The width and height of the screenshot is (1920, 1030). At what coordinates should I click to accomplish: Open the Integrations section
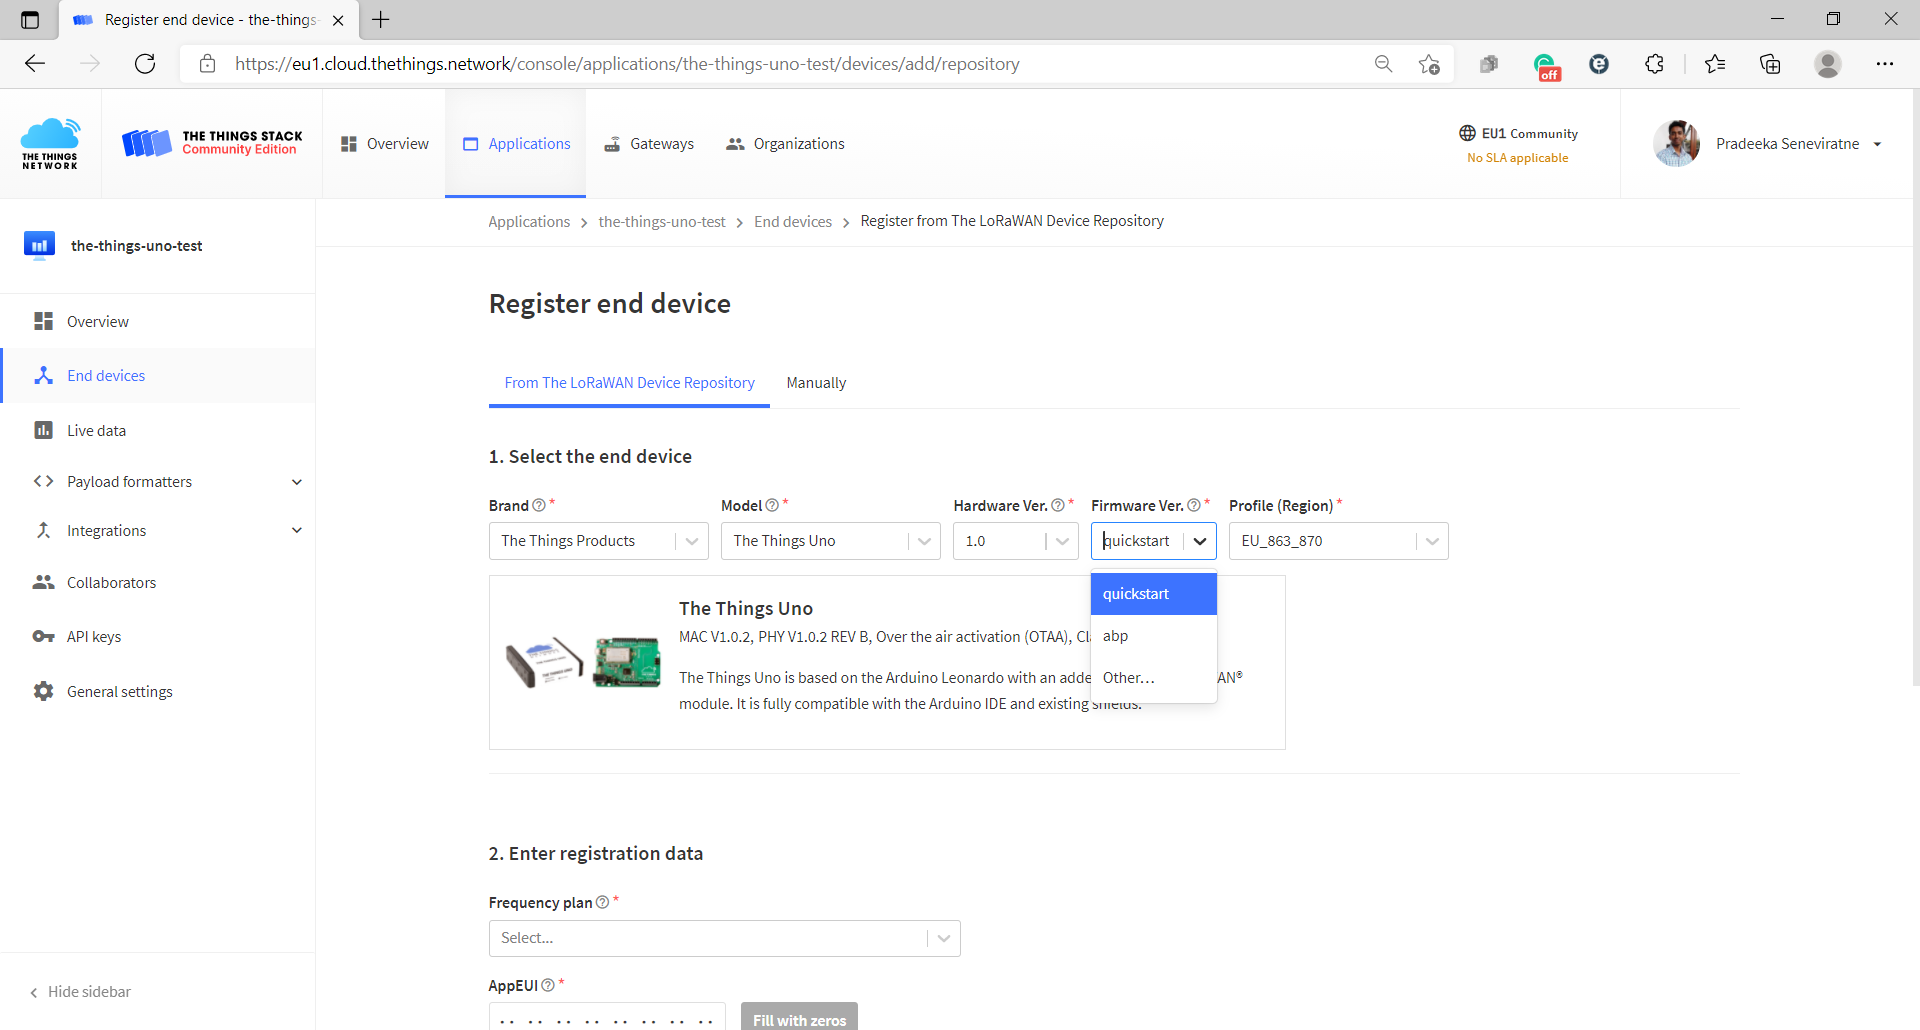pos(107,530)
